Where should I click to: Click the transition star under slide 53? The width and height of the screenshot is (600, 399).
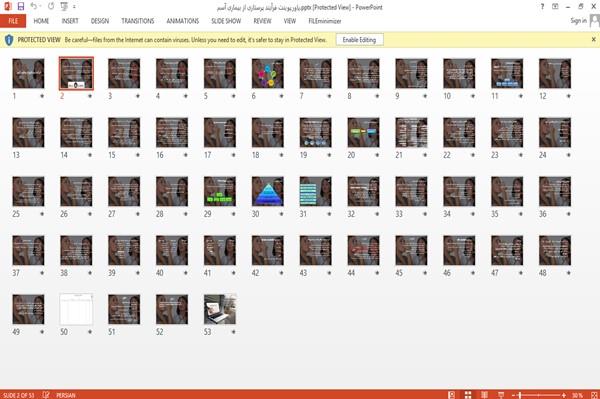point(233,332)
